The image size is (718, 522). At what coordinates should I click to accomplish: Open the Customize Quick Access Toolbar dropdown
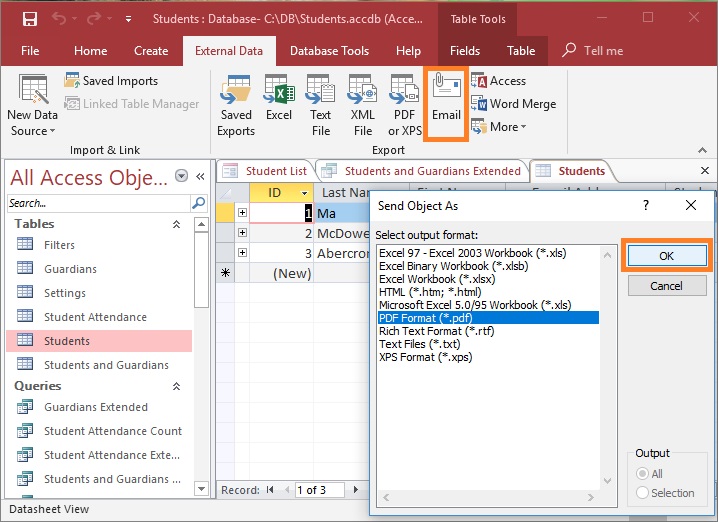129,19
